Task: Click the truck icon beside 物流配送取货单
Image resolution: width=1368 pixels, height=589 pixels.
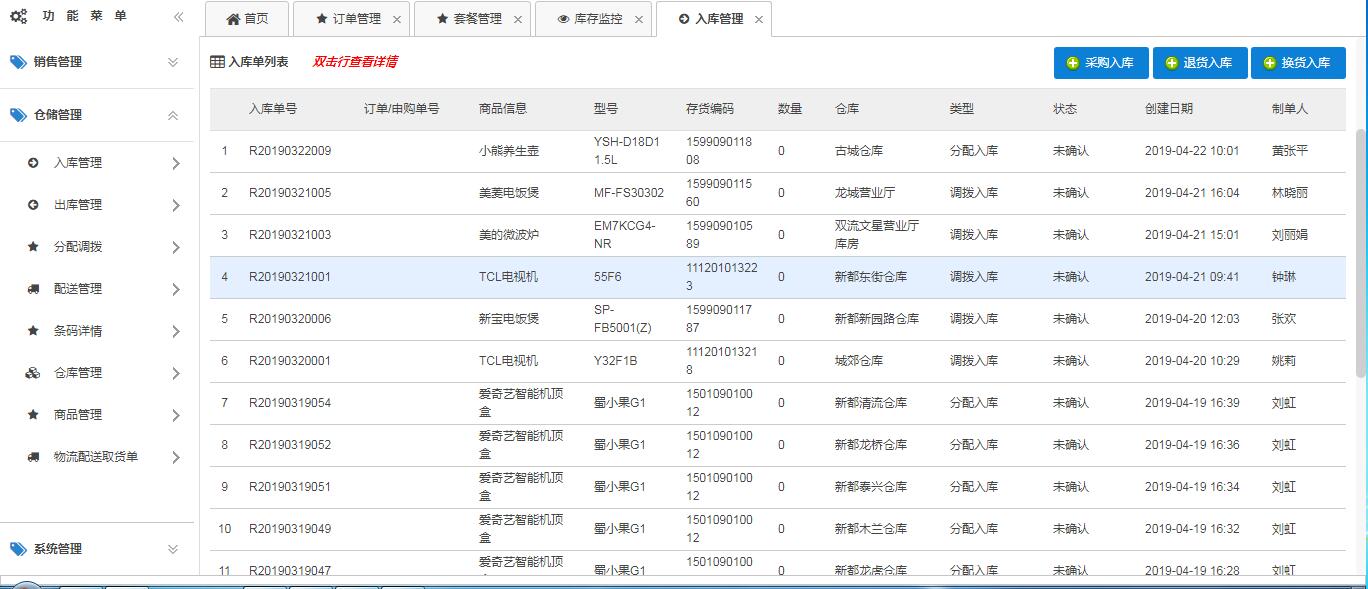Action: point(33,457)
